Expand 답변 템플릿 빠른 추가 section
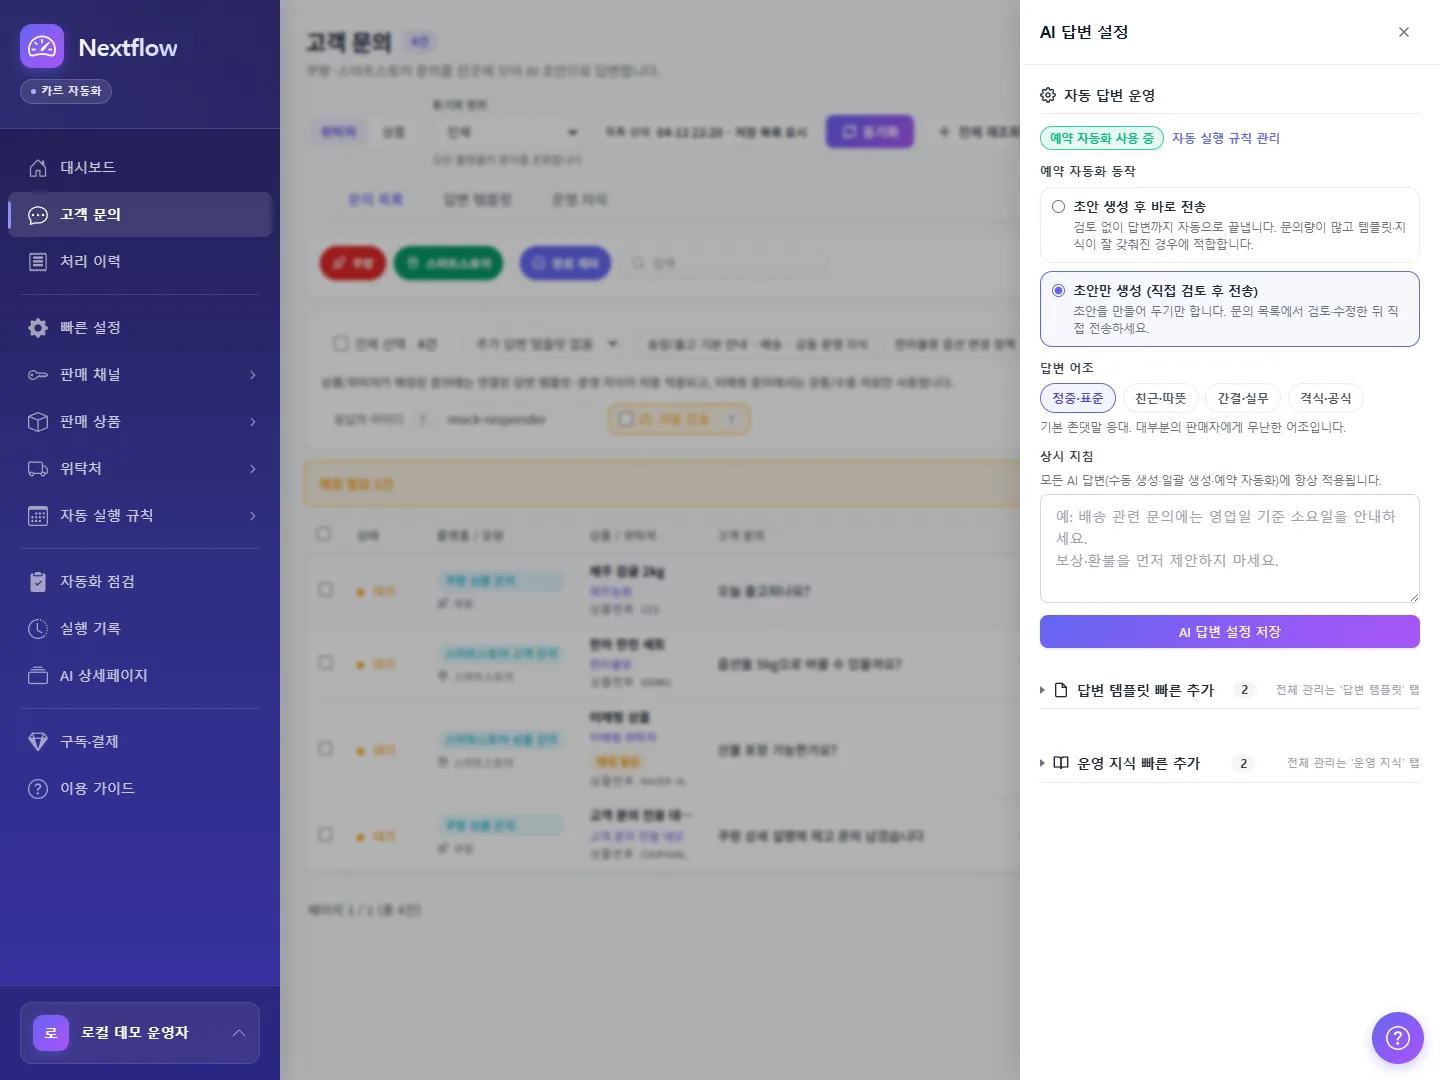The image size is (1440, 1080). click(x=1229, y=690)
